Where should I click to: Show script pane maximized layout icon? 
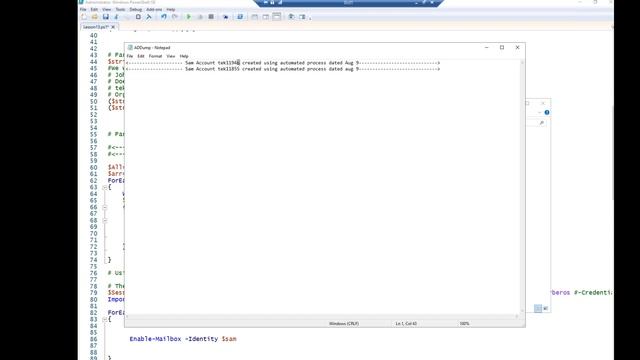pos(277,16)
